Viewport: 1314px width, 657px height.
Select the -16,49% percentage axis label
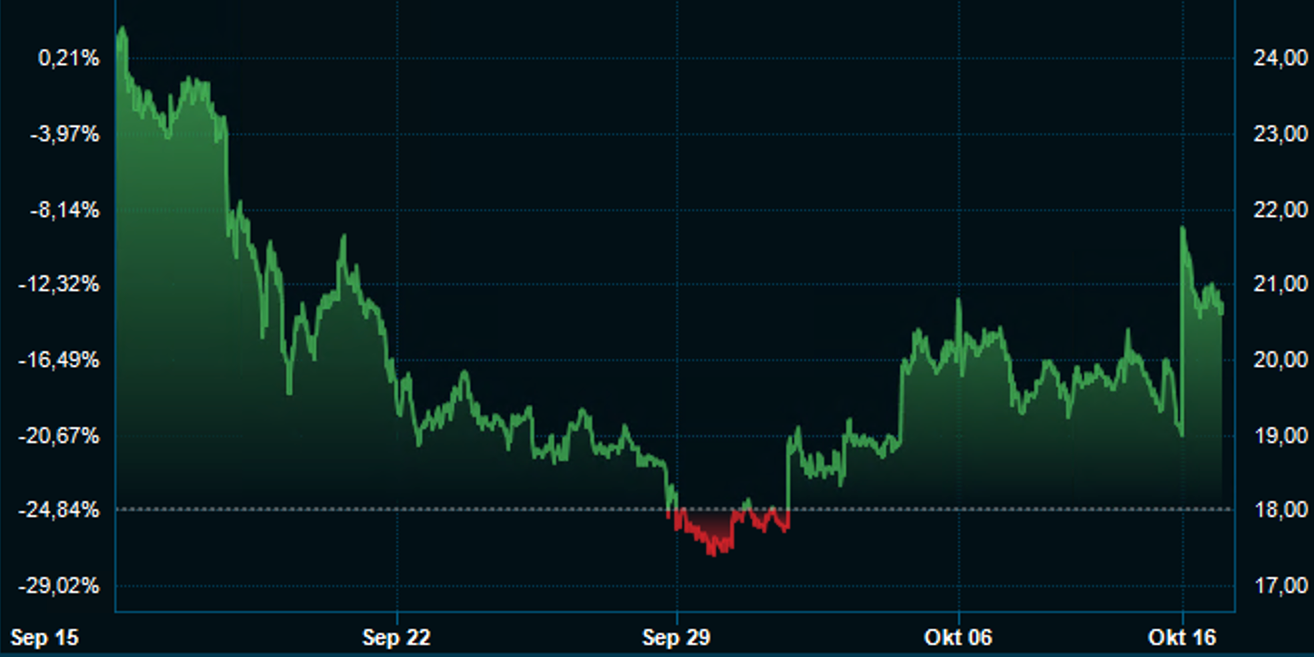point(62,360)
